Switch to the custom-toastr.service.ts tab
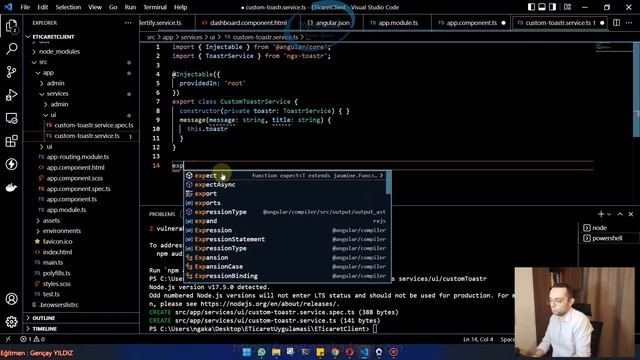This screenshot has width=640, height=360. [560, 23]
